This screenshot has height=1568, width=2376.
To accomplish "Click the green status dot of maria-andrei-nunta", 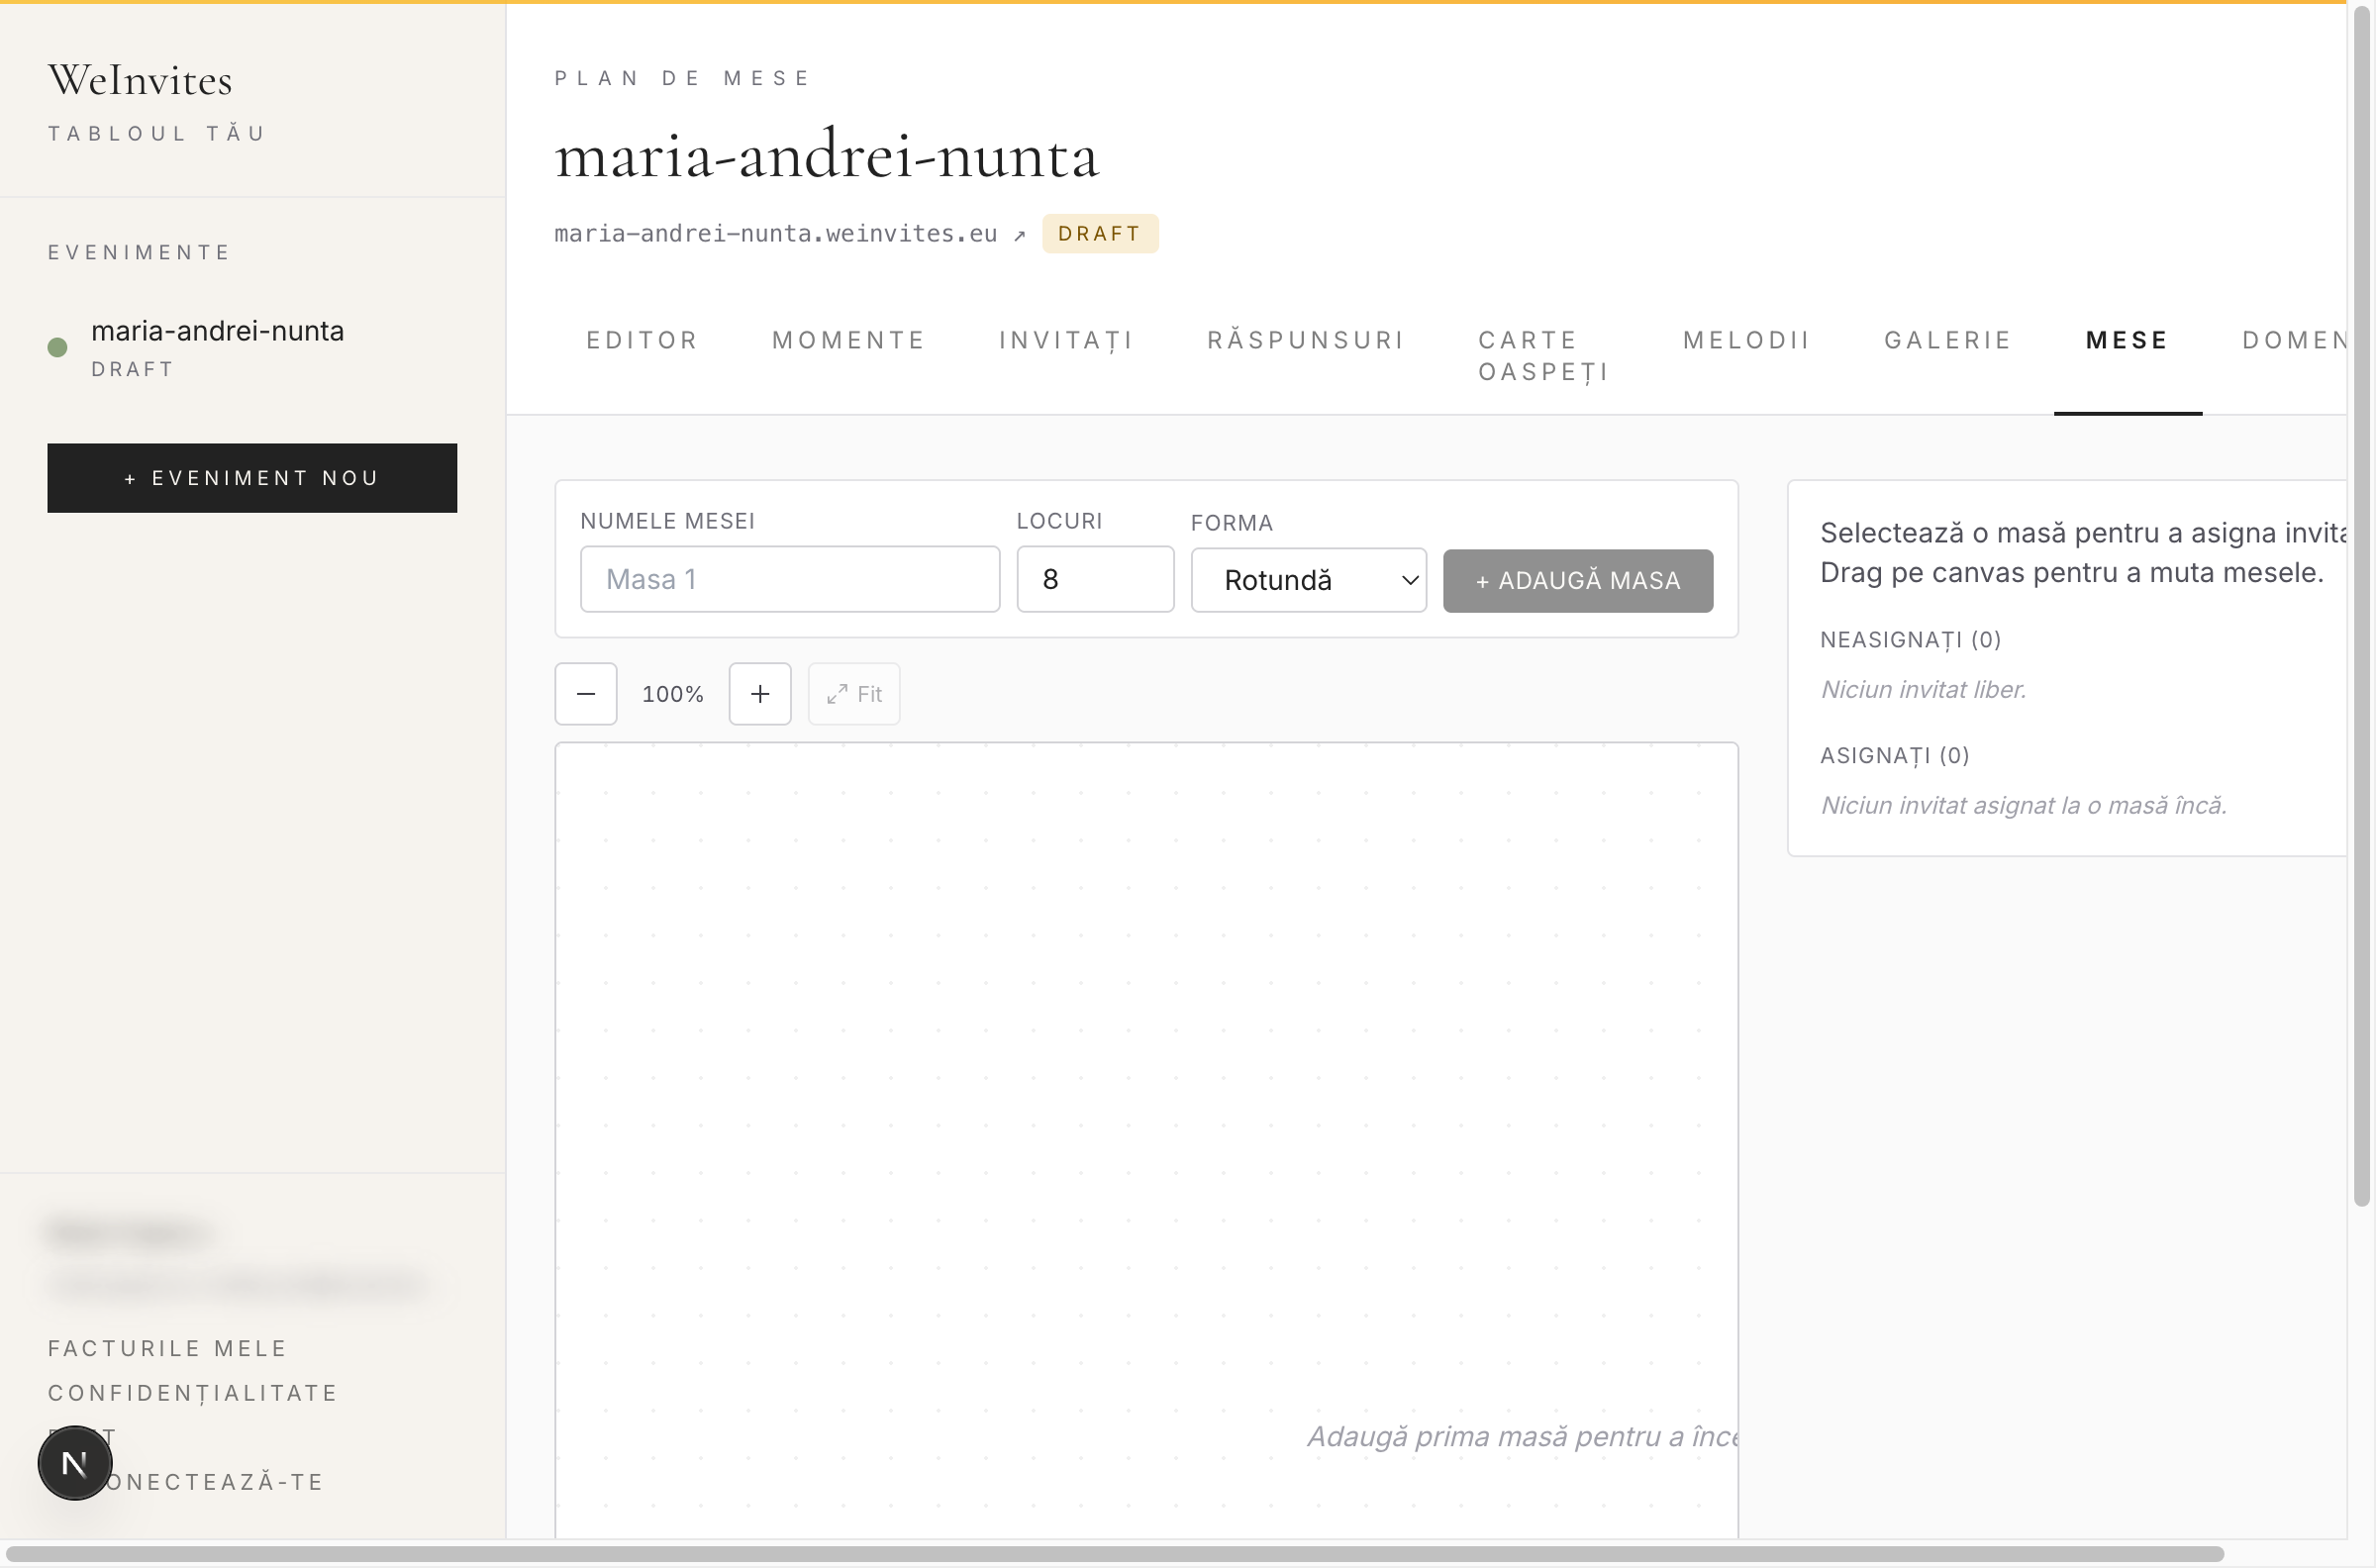I will [58, 347].
